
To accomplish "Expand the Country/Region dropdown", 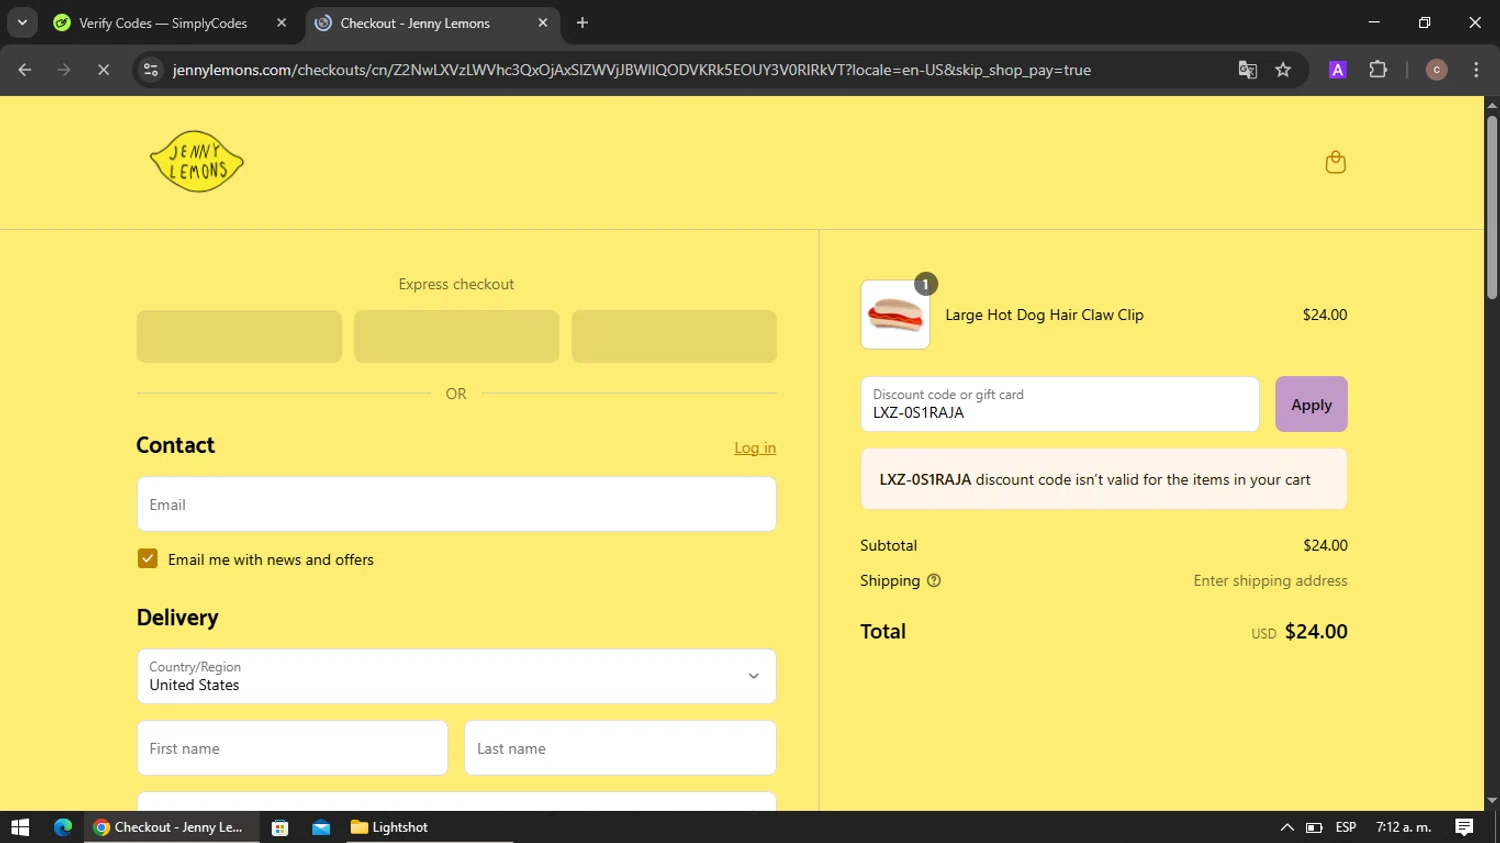I will pos(456,676).
